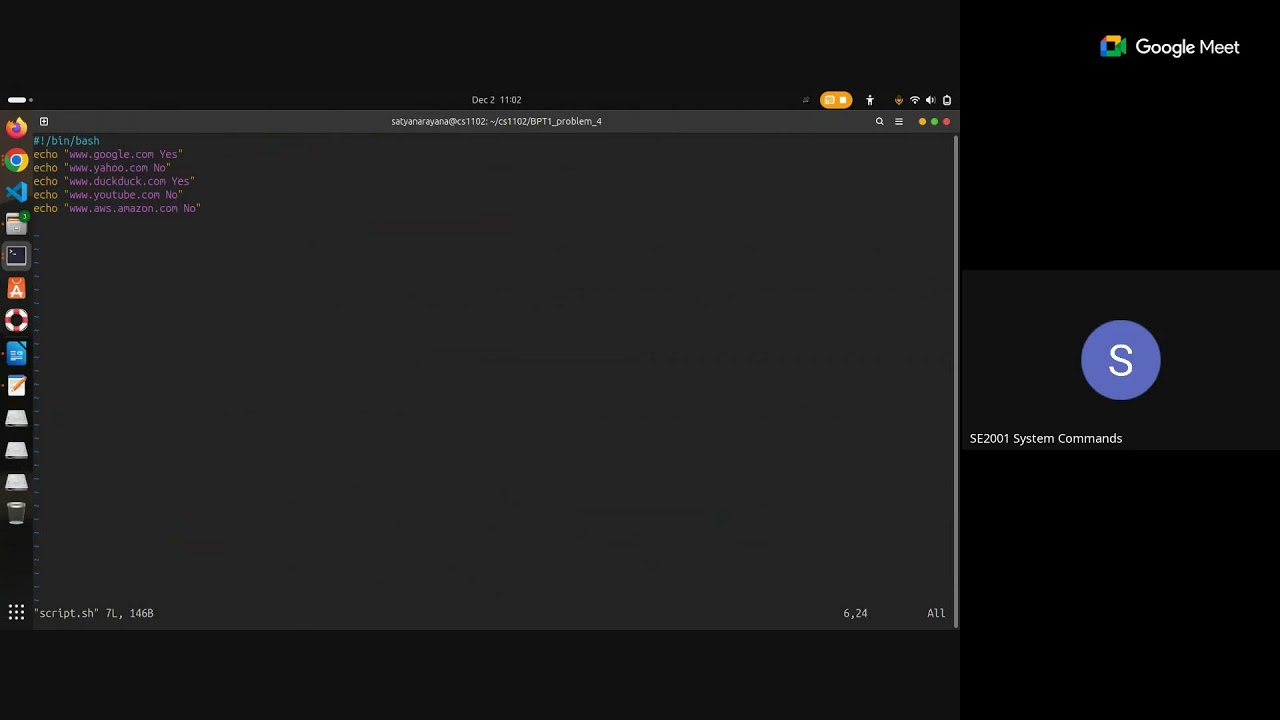Click the volume speaker icon in top bar
This screenshot has height=720, width=1280.
pos(930,100)
